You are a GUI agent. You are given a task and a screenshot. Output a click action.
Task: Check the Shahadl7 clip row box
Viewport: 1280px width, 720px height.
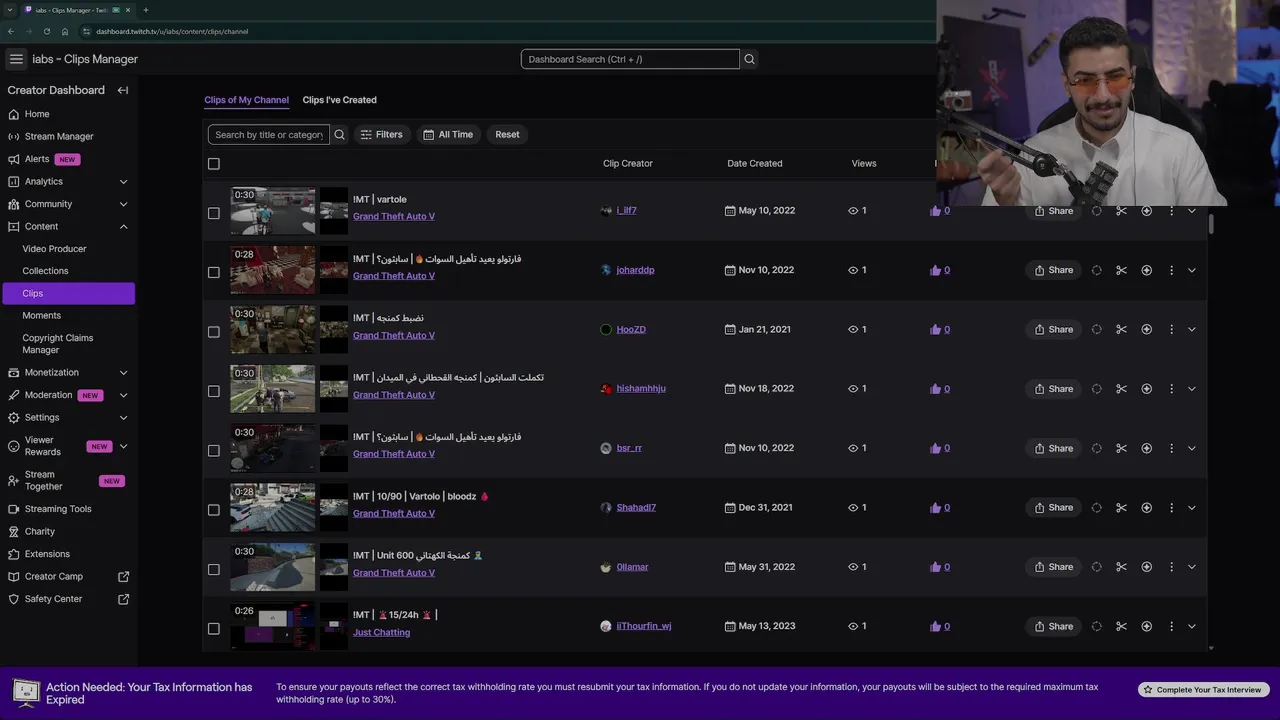click(x=213, y=510)
